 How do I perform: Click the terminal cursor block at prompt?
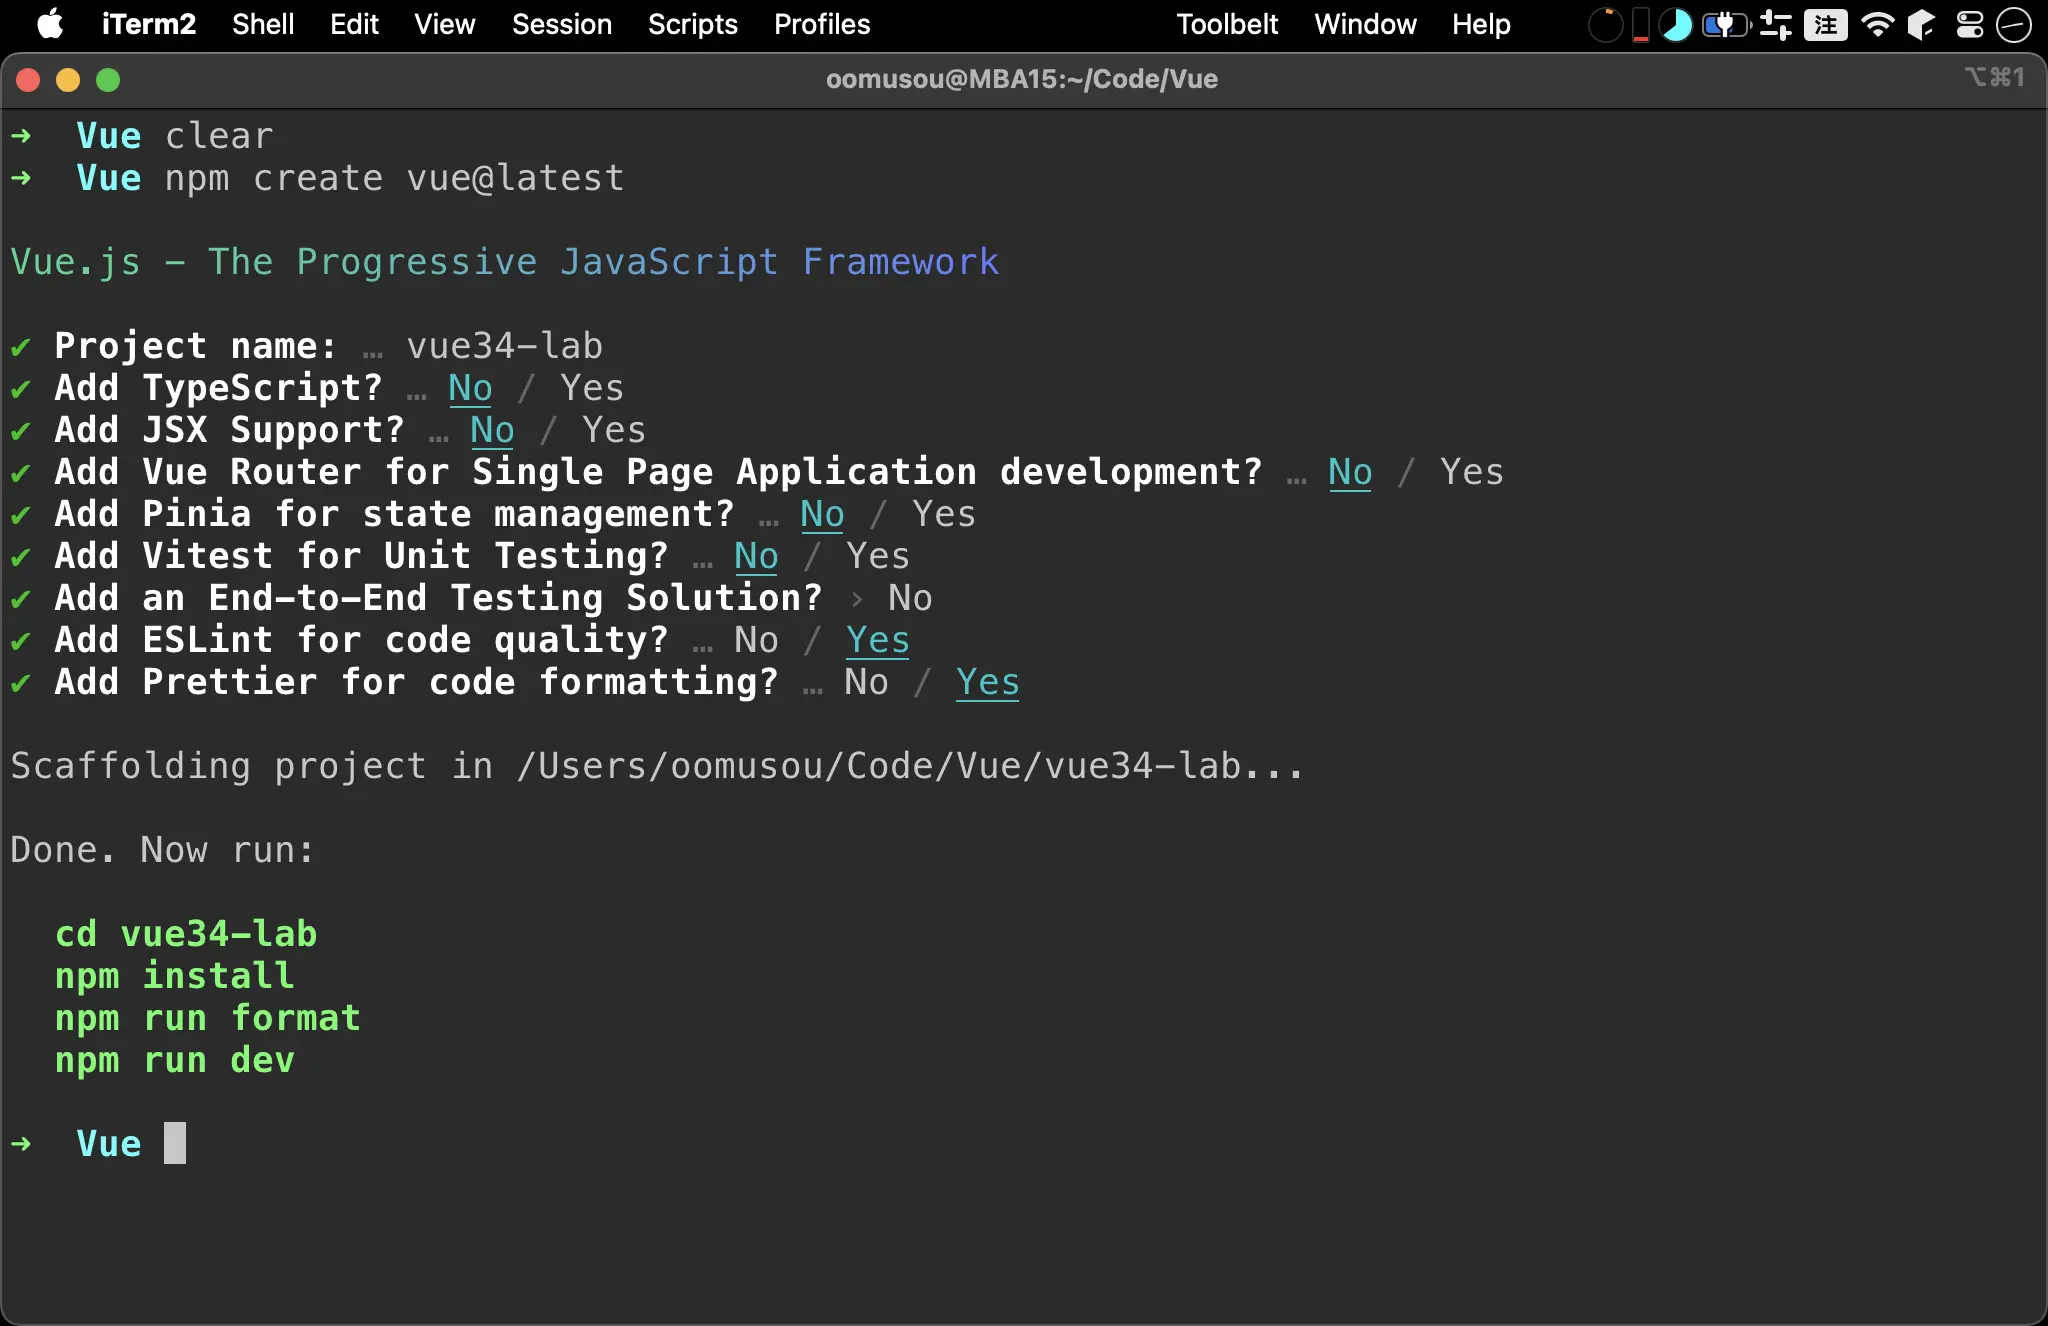tap(175, 1143)
